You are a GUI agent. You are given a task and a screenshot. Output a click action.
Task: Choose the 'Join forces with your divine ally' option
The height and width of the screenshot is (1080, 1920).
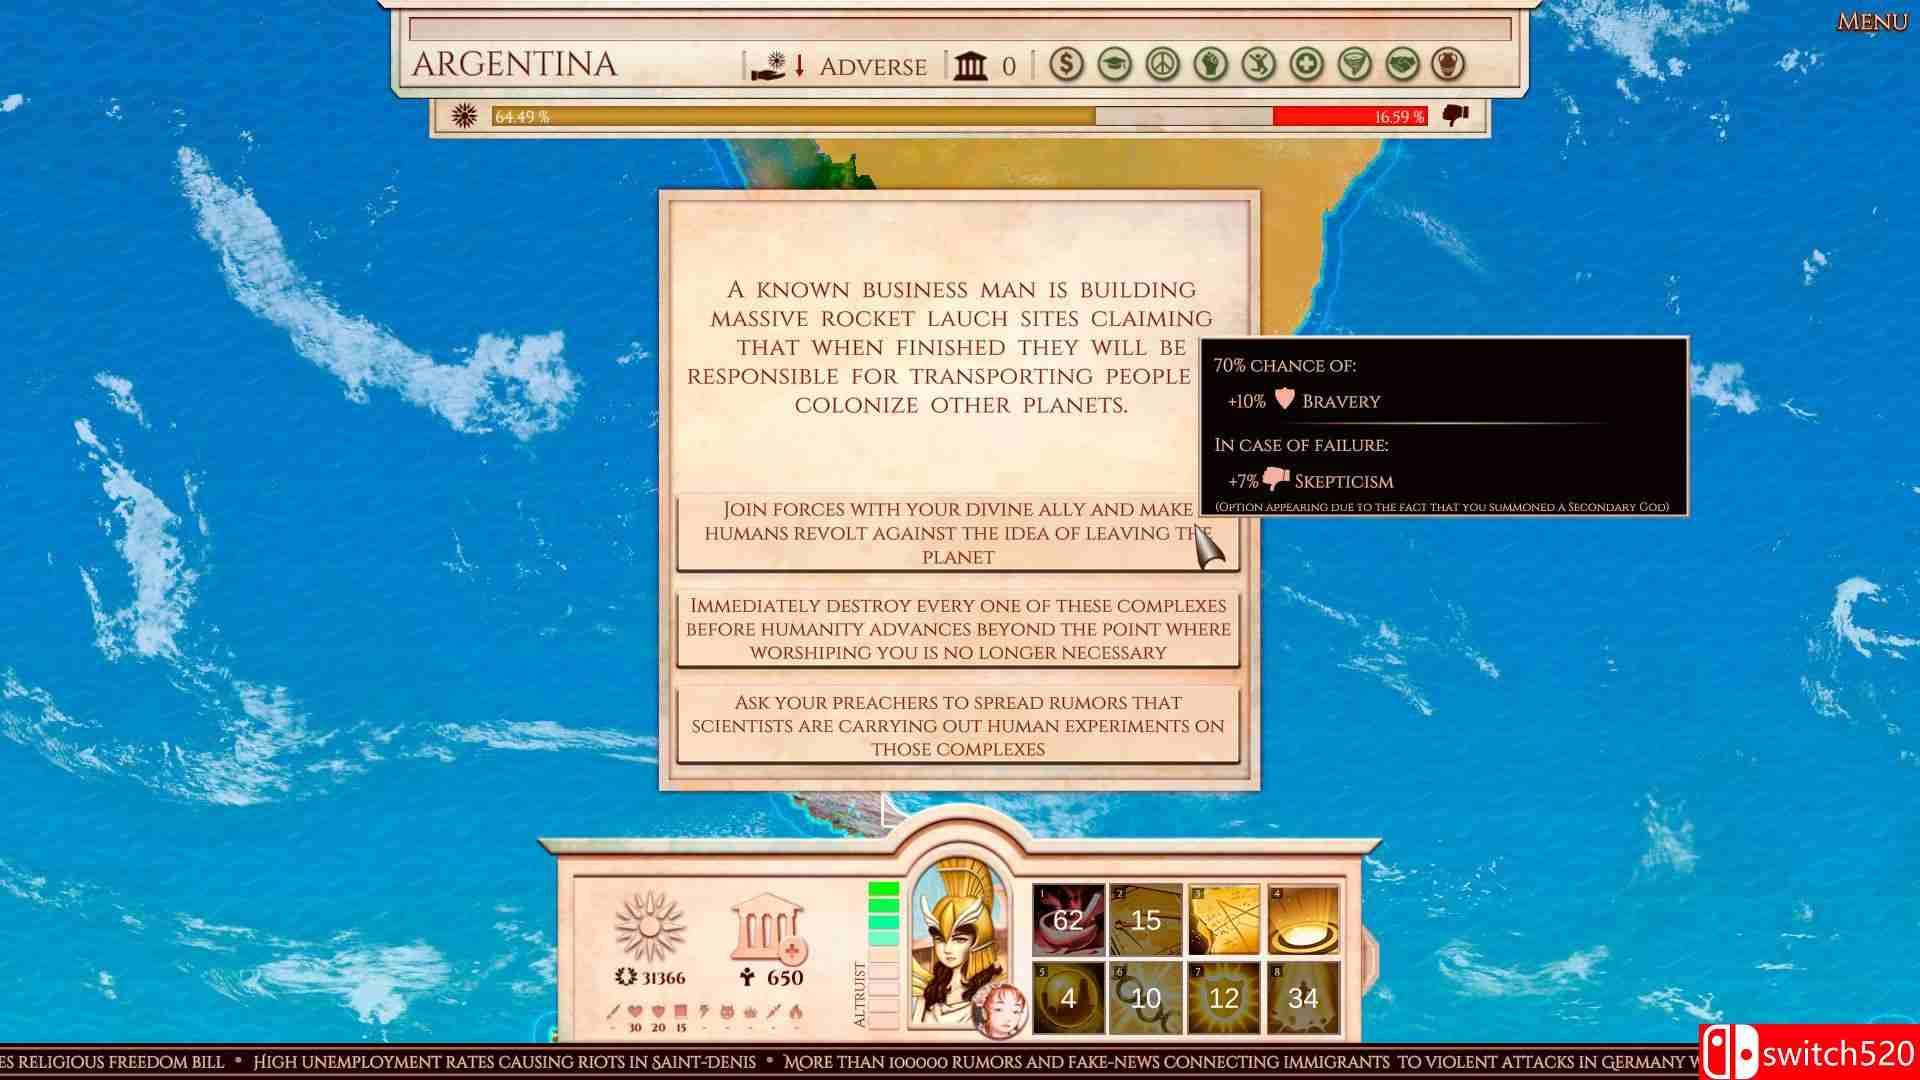coord(957,533)
